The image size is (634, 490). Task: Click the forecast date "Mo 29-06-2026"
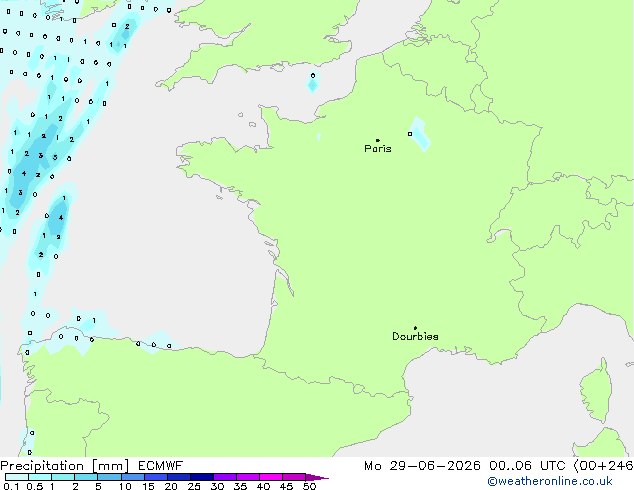pos(422,466)
